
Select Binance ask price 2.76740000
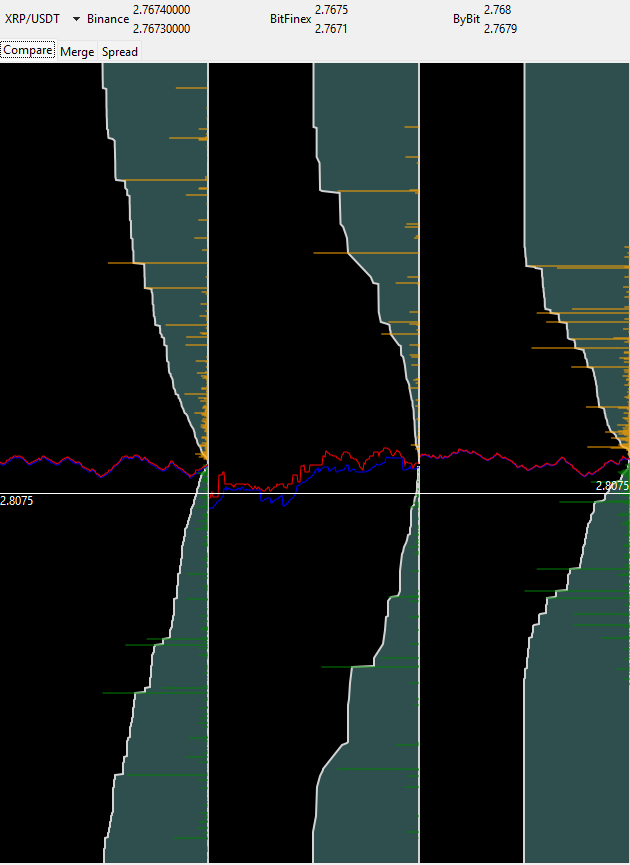(x=162, y=10)
